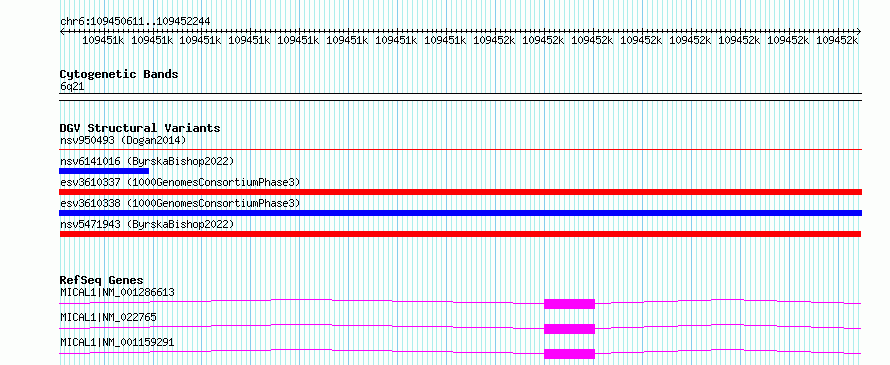Click the 6q21 band label
Image resolution: width=890 pixels, height=365 pixels.
point(72,87)
